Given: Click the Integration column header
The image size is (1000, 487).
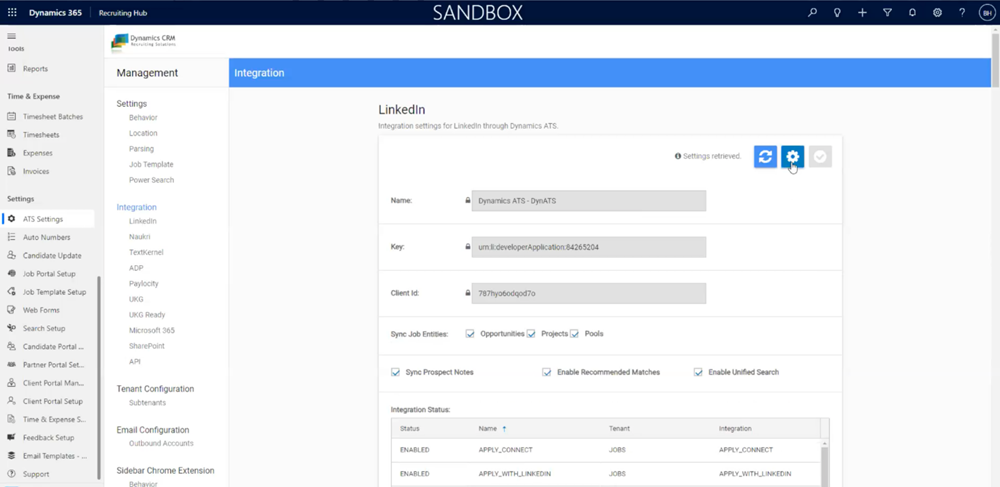Looking at the screenshot, I should (x=735, y=428).
